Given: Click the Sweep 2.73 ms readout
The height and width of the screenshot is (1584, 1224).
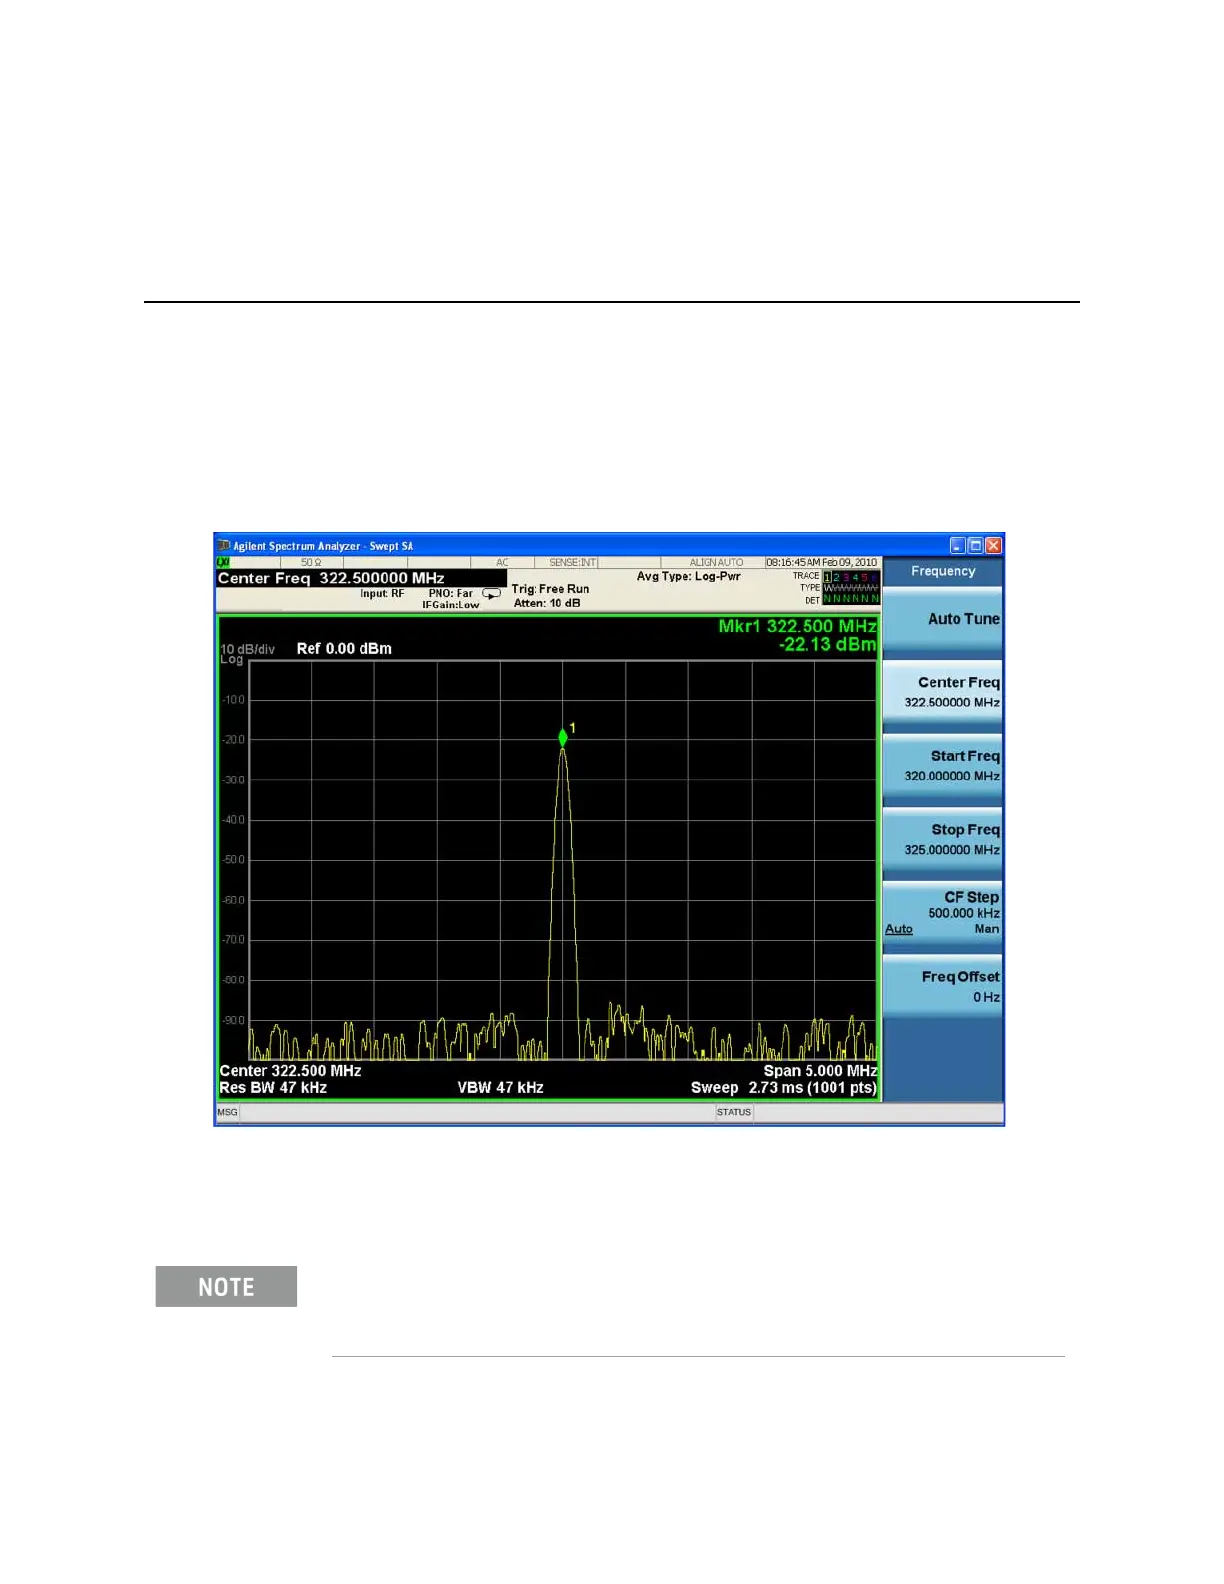Looking at the screenshot, I should pos(783,1088).
